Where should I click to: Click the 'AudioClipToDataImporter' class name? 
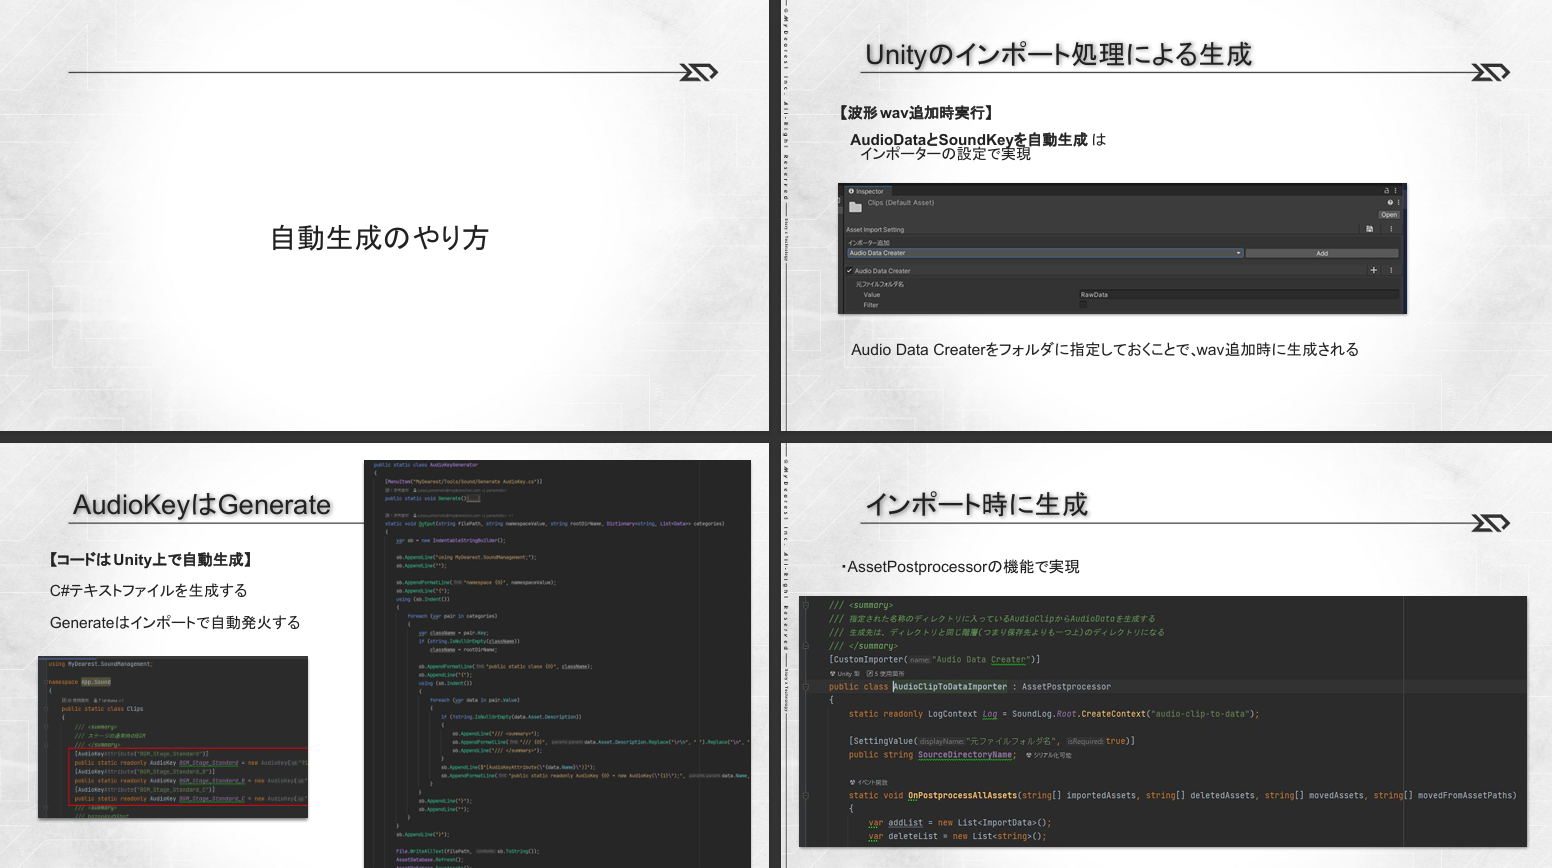coord(950,687)
